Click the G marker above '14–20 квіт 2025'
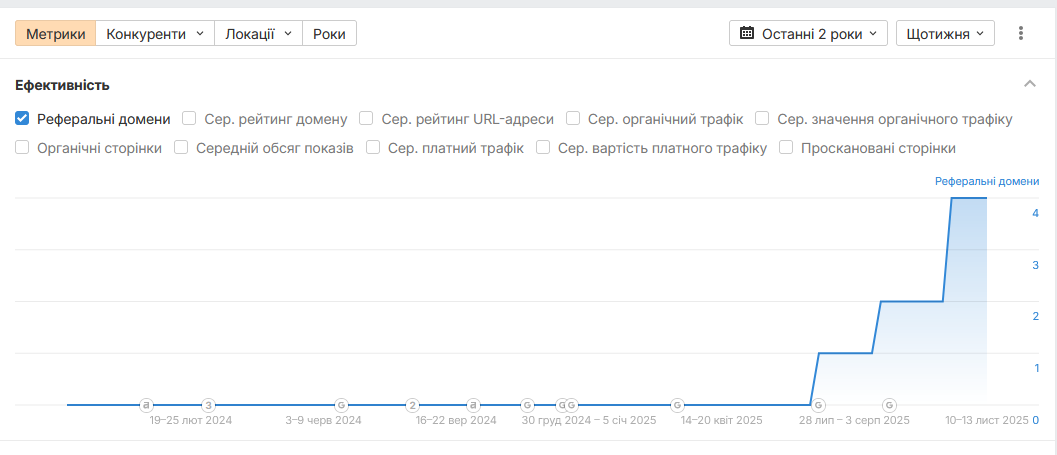The height and width of the screenshot is (455, 1057). click(677, 405)
